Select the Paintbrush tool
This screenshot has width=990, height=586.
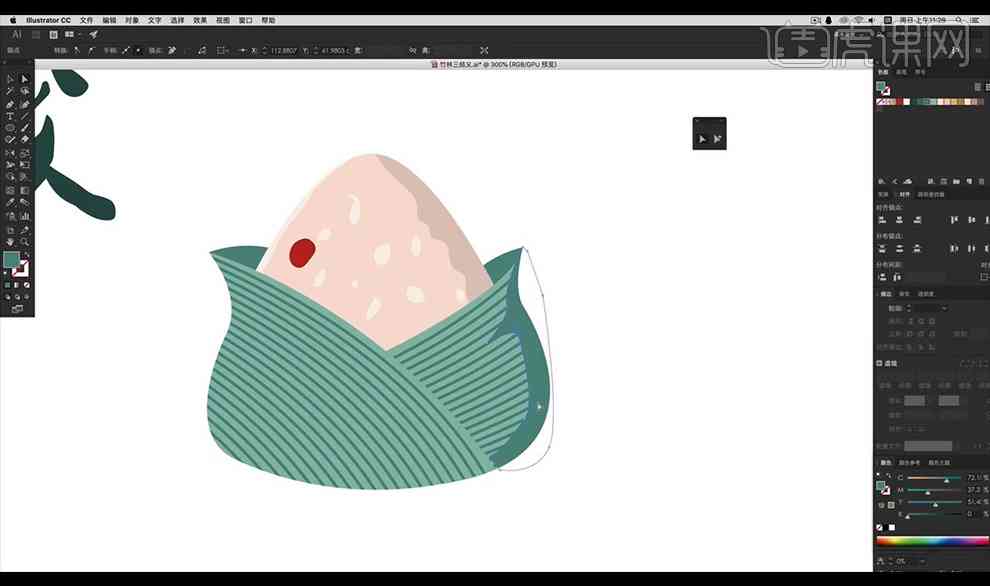tap(25, 128)
